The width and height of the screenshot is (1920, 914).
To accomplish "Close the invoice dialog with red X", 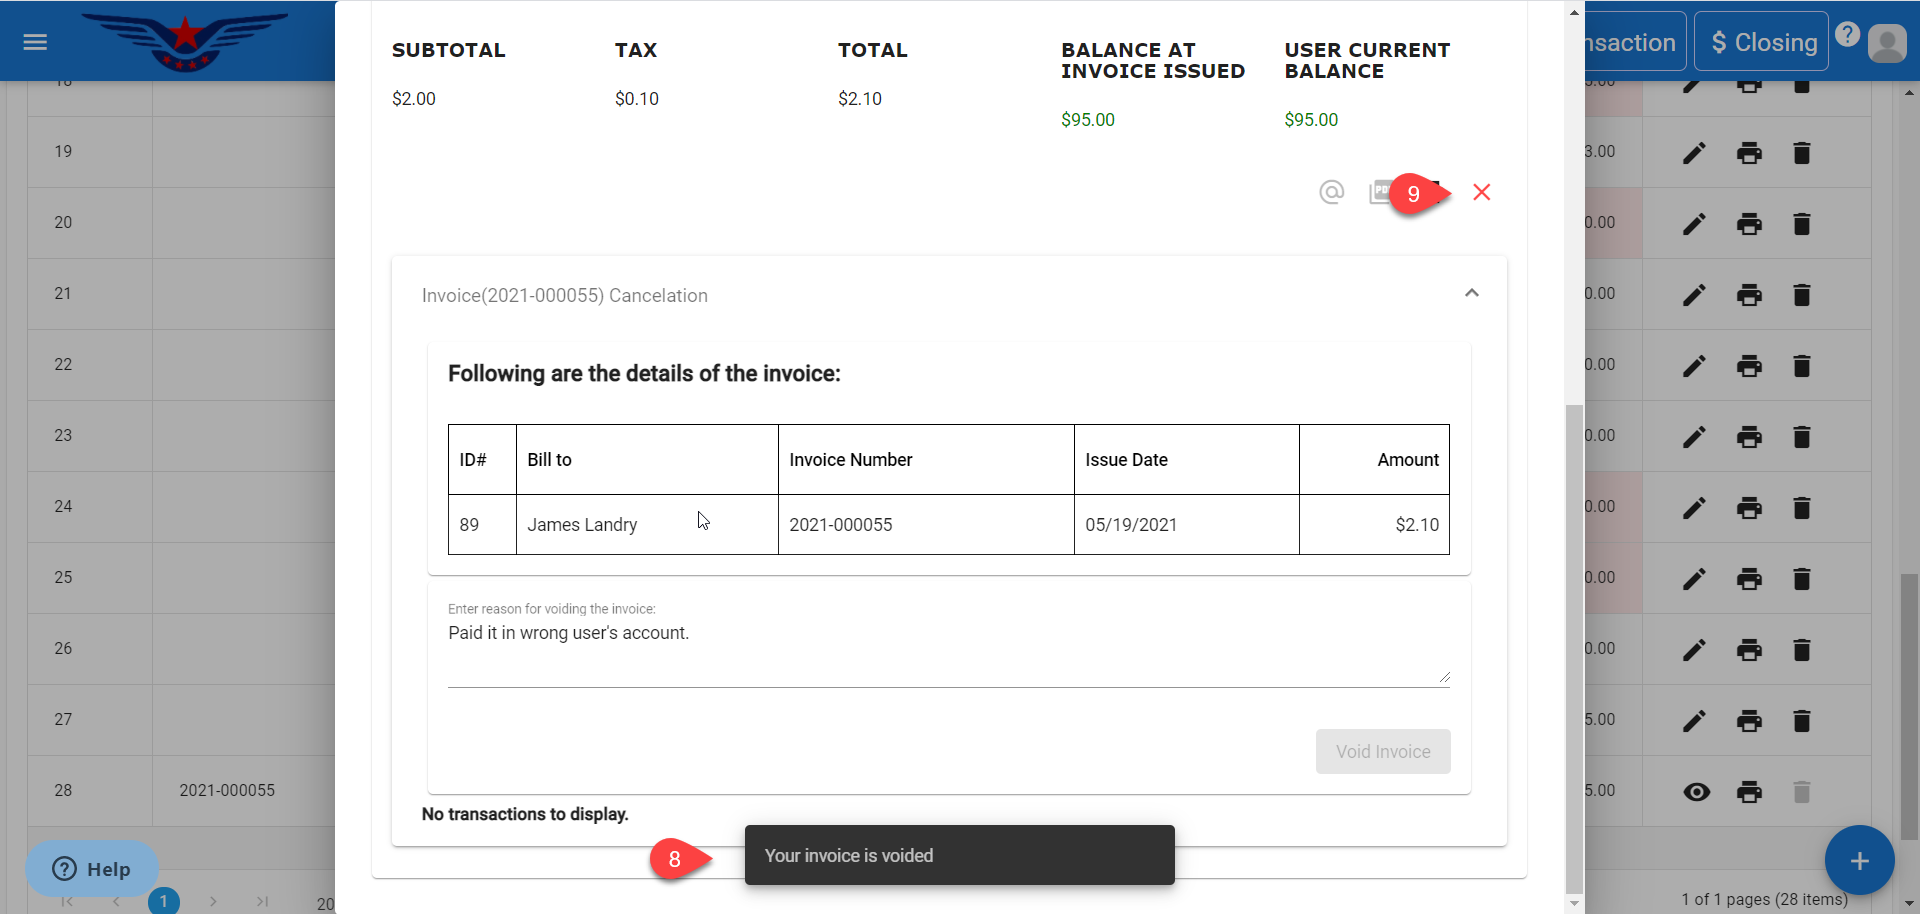I will (1481, 192).
